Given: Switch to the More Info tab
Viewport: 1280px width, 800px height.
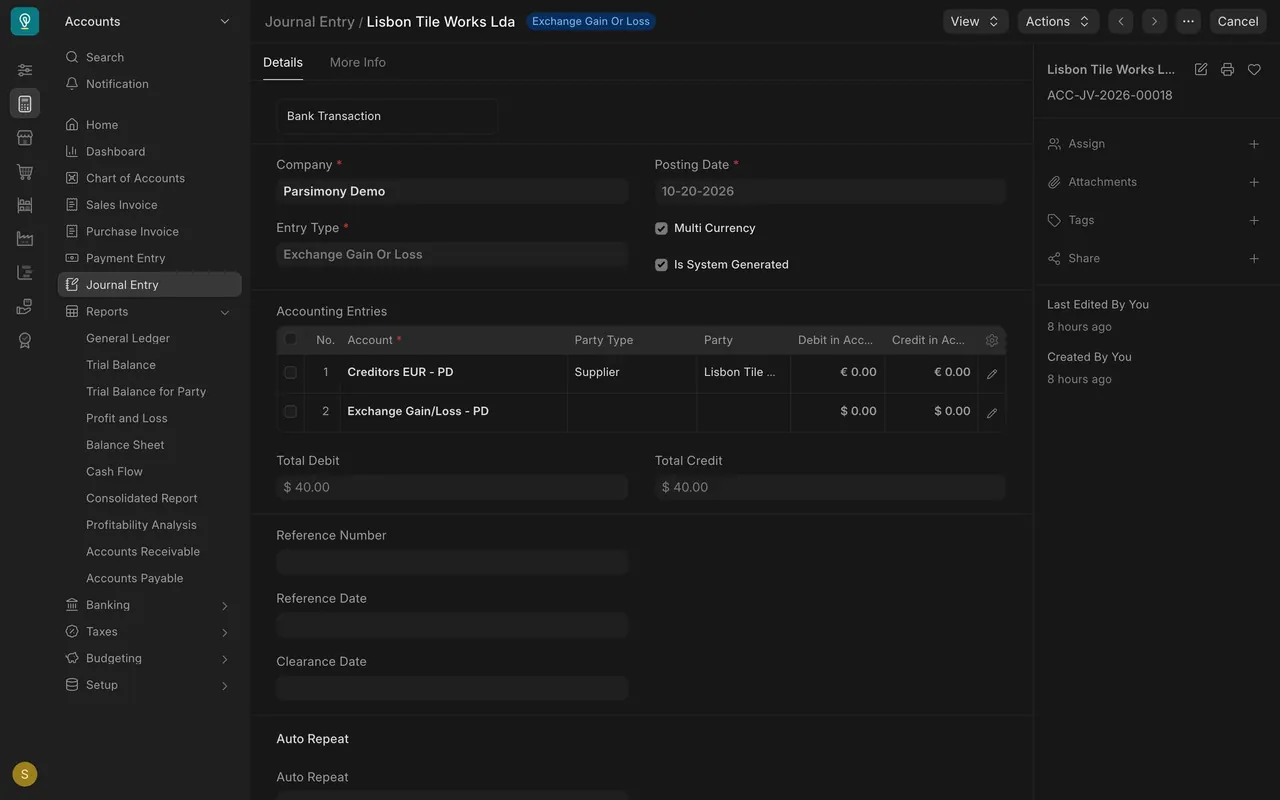Looking at the screenshot, I should (358, 62).
